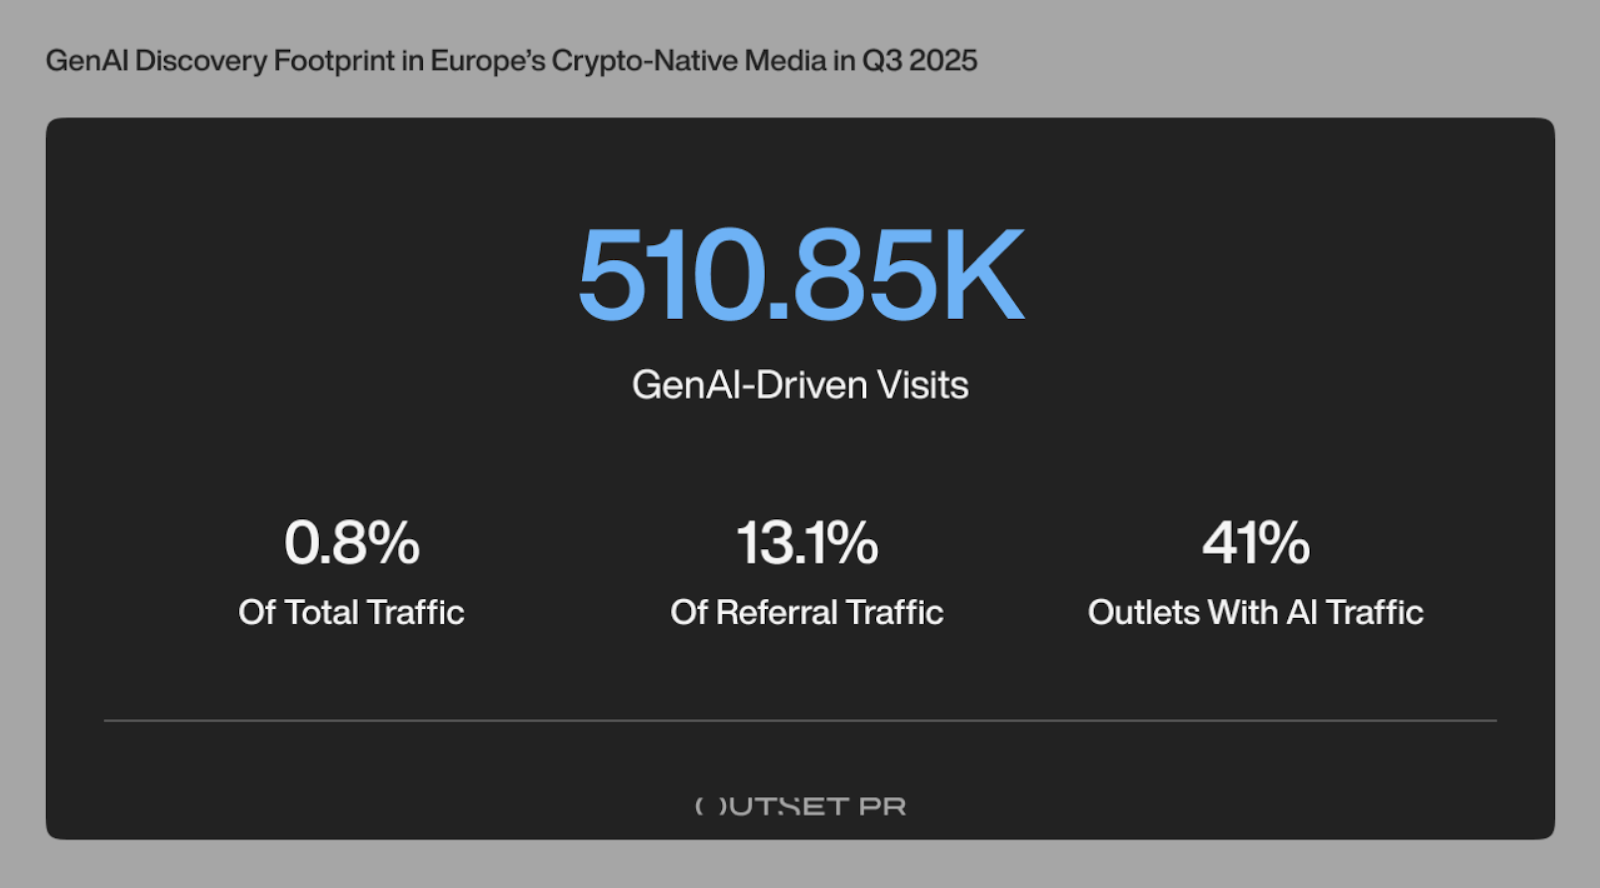The width and height of the screenshot is (1600, 888).
Task: Click the Of Referral Traffic caption
Action: (x=807, y=612)
